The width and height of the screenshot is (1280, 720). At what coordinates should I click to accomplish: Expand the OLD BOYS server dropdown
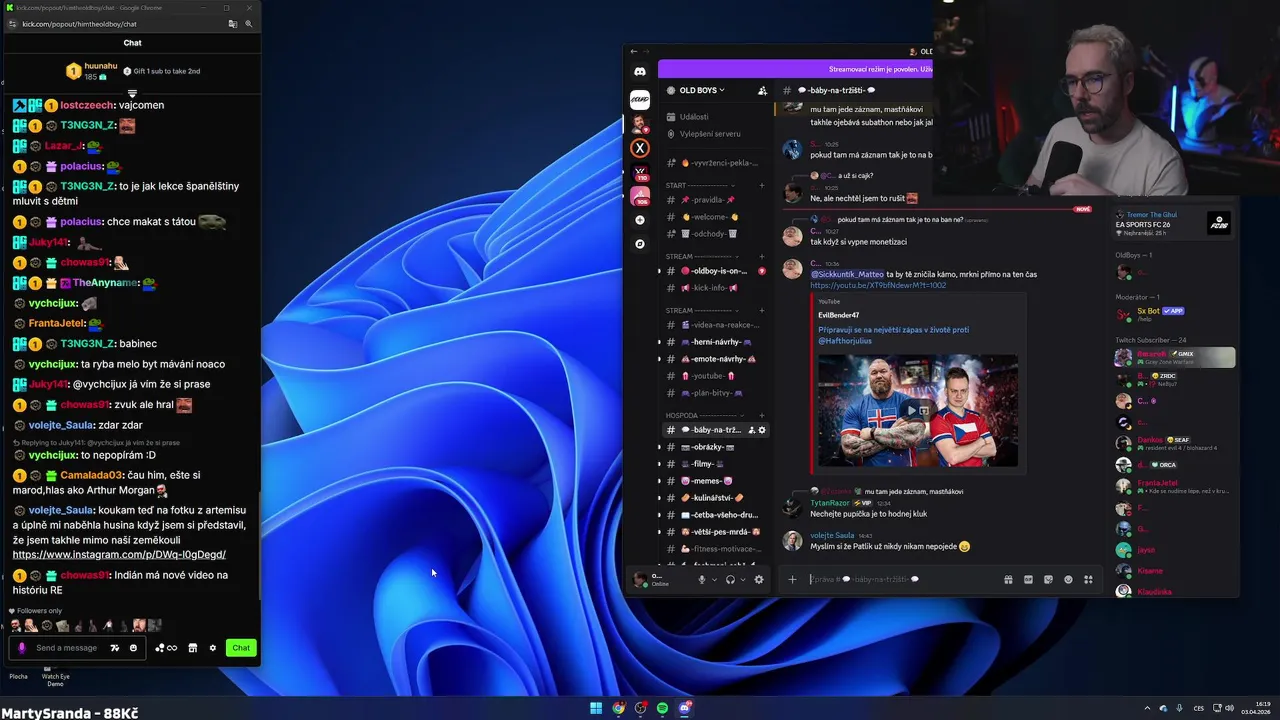(702, 90)
